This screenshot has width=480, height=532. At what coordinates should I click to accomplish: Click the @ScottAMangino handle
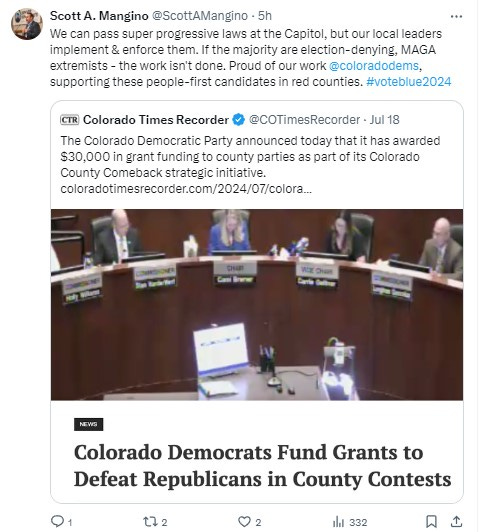pos(199,16)
